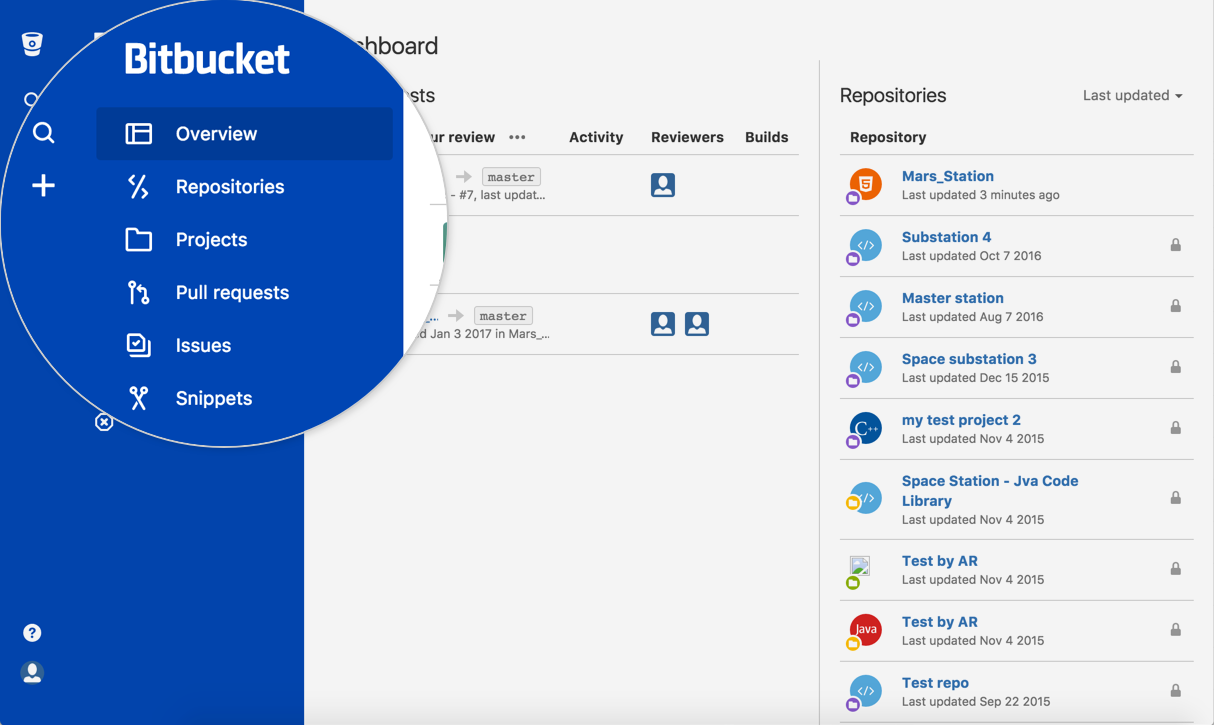The image size is (1214, 725).
Task: Click master branch tag in first pull request
Action: [511, 177]
